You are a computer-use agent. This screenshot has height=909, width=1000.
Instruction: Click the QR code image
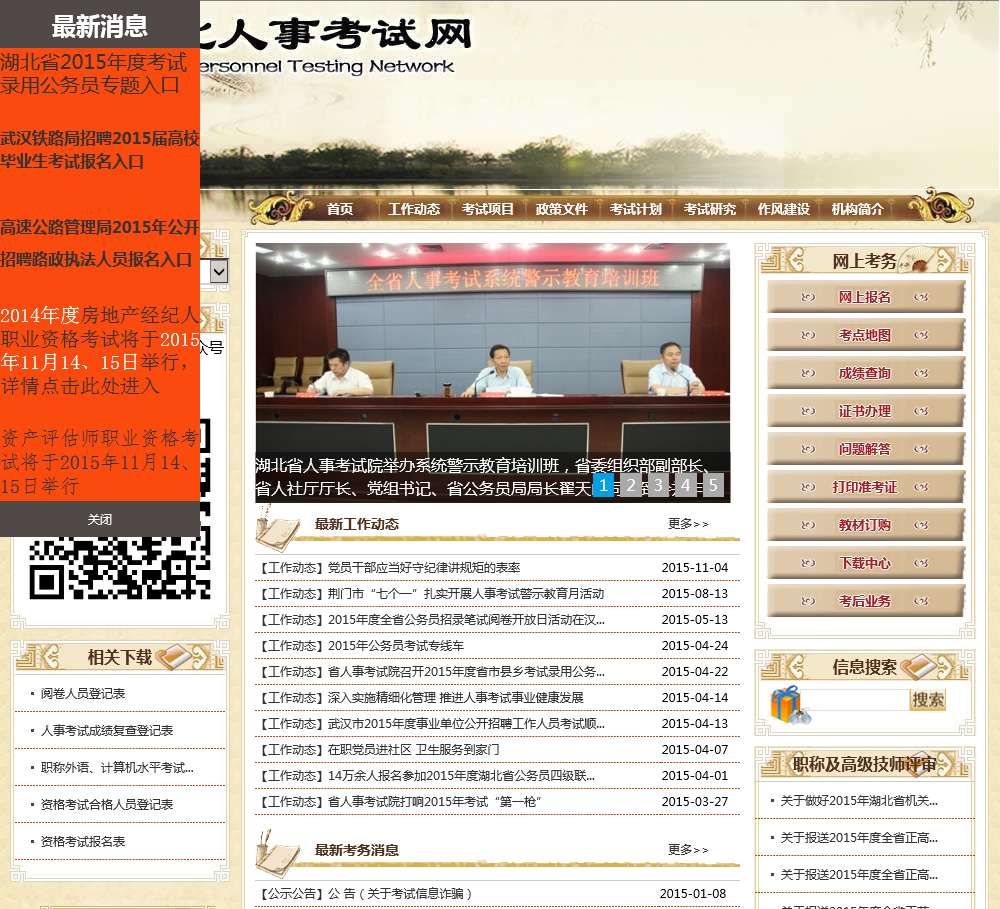tap(120, 568)
